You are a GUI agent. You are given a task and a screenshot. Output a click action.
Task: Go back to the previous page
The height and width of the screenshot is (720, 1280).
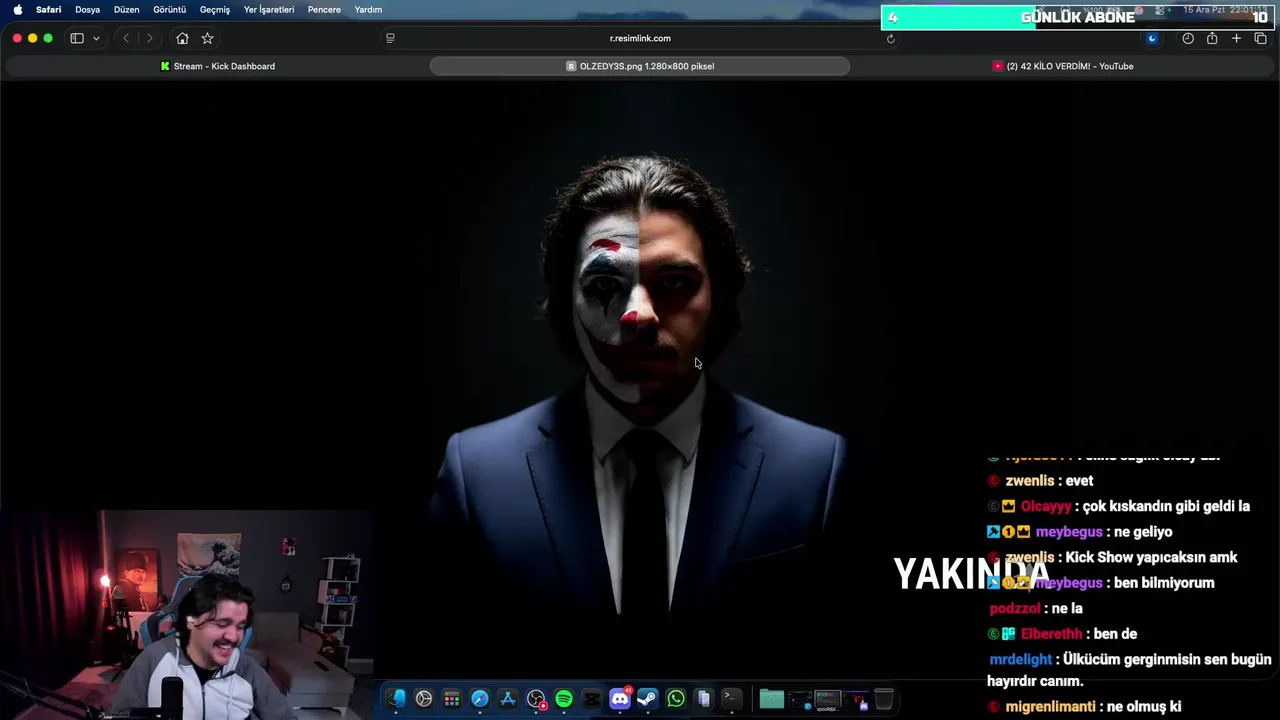coord(126,38)
